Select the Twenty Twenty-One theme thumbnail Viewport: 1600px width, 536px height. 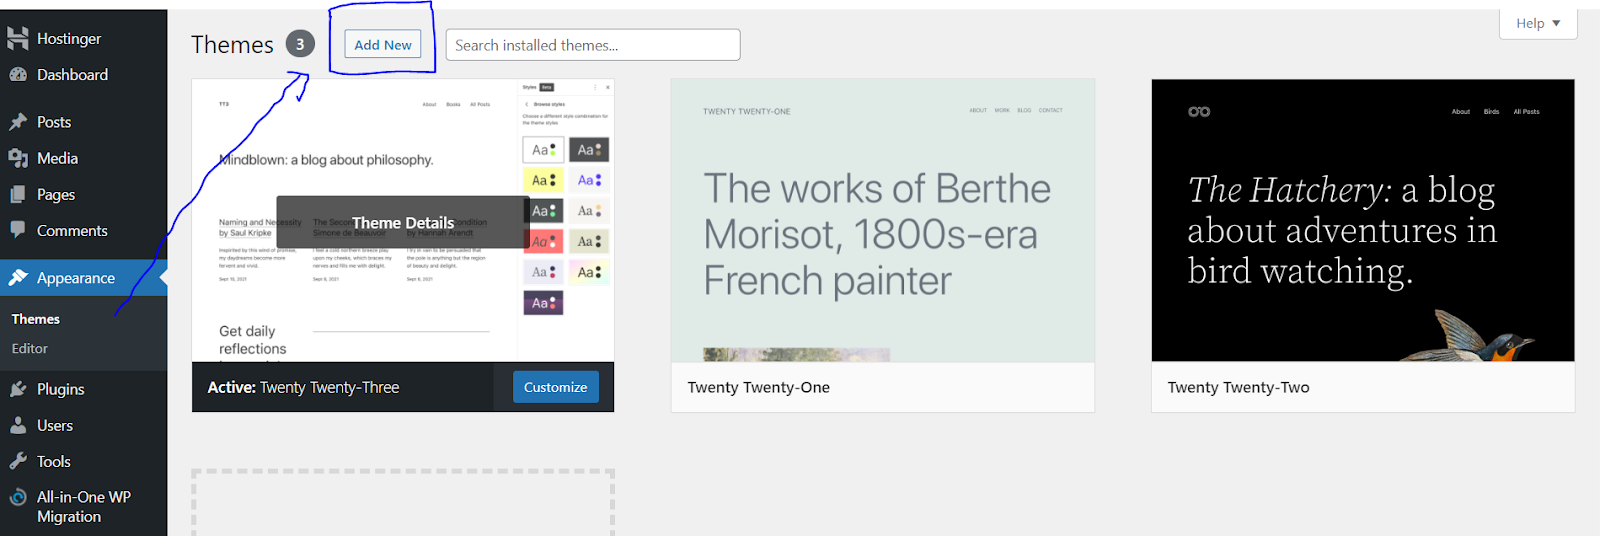point(882,220)
